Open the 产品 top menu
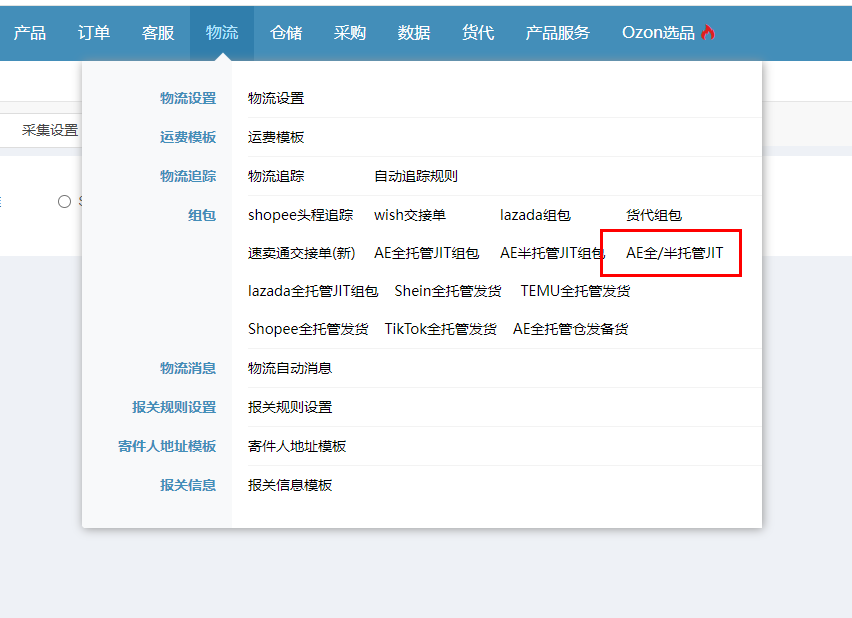Image resolution: width=852 pixels, height=618 pixels. 30,33
